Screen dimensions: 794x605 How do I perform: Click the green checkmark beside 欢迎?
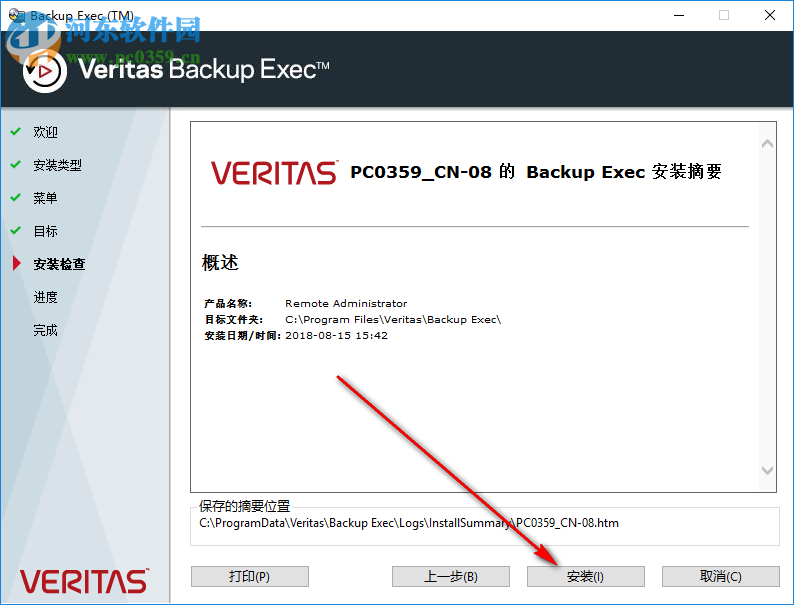point(16,131)
